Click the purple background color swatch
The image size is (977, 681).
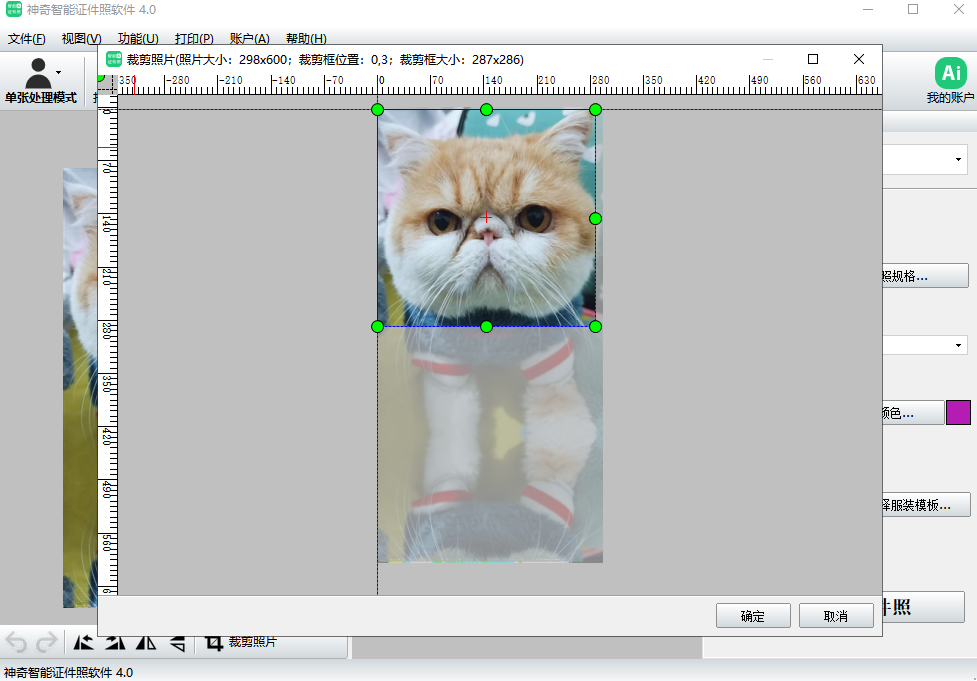point(958,413)
